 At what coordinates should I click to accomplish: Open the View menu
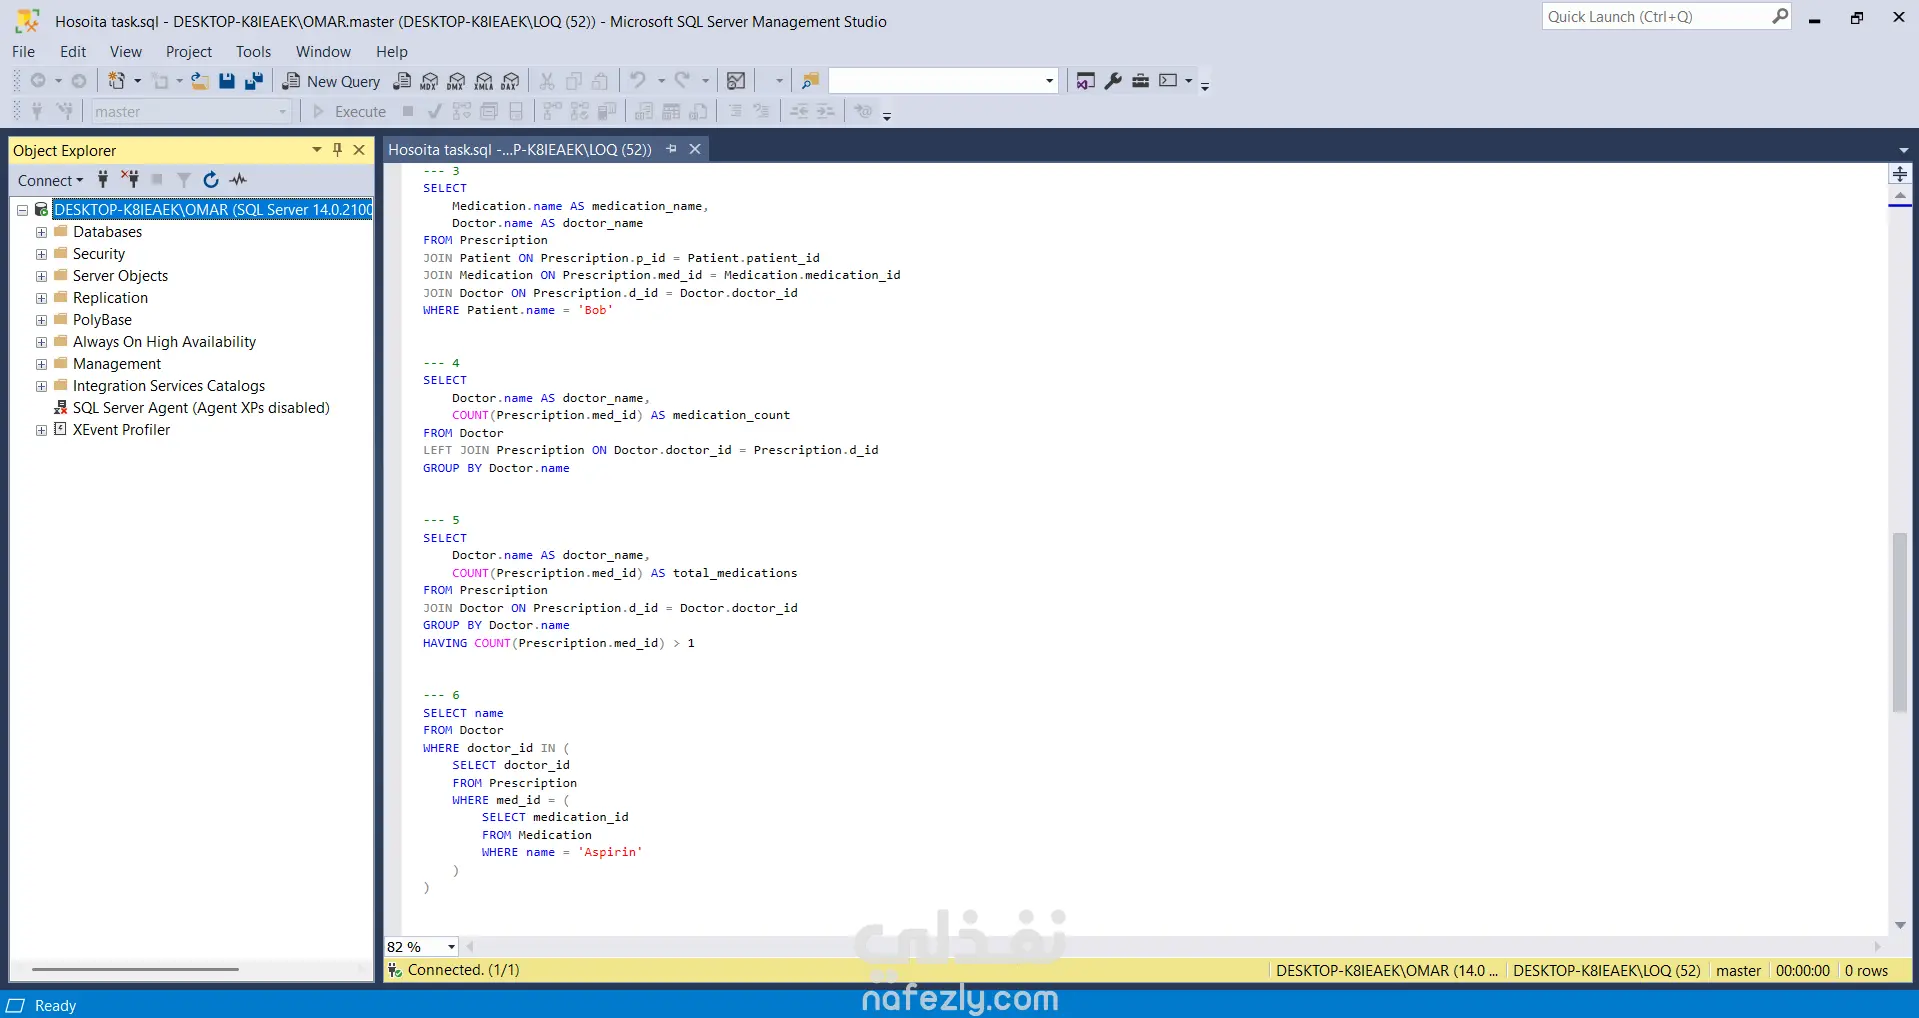click(x=126, y=52)
